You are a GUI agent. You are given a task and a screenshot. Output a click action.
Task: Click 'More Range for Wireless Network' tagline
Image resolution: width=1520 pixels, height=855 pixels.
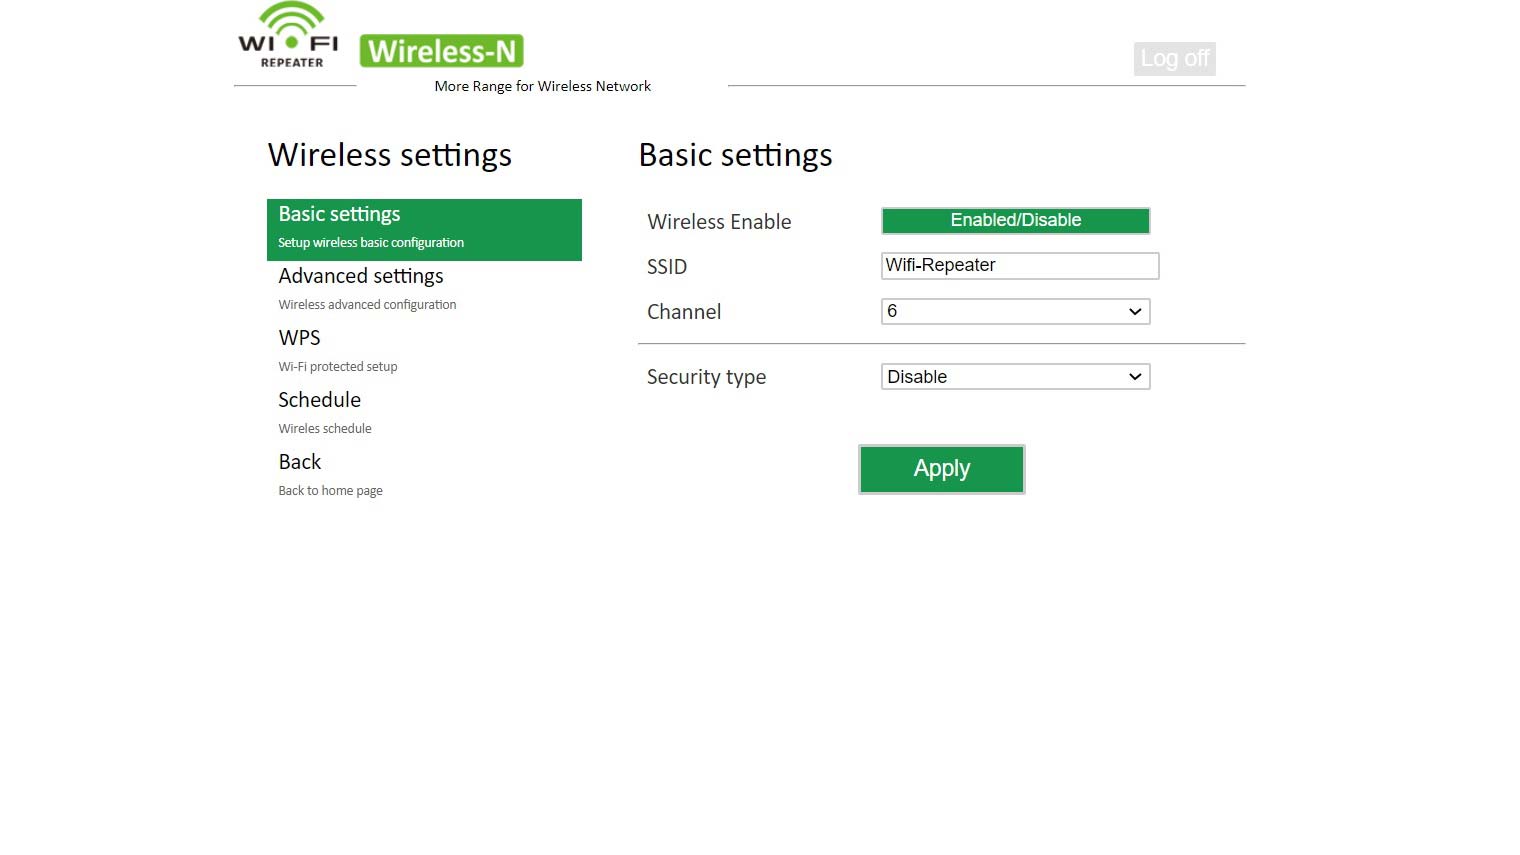(542, 86)
